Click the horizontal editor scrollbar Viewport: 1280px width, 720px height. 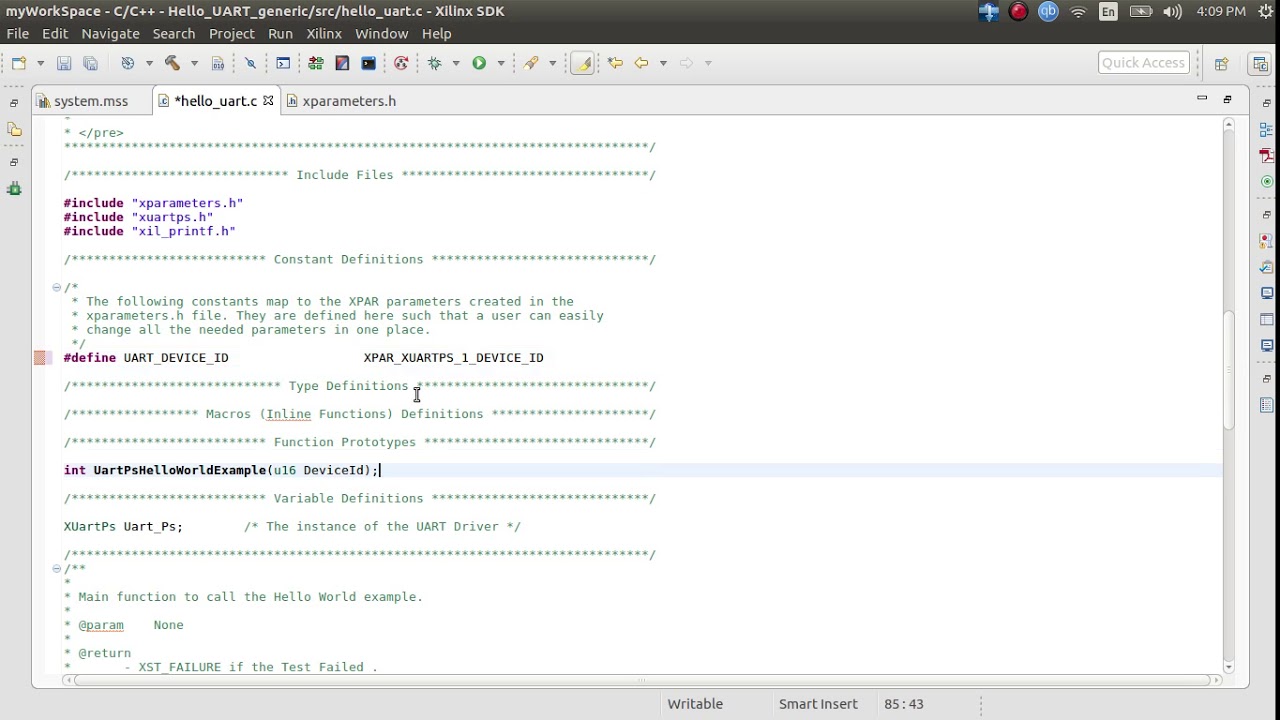tap(640, 680)
